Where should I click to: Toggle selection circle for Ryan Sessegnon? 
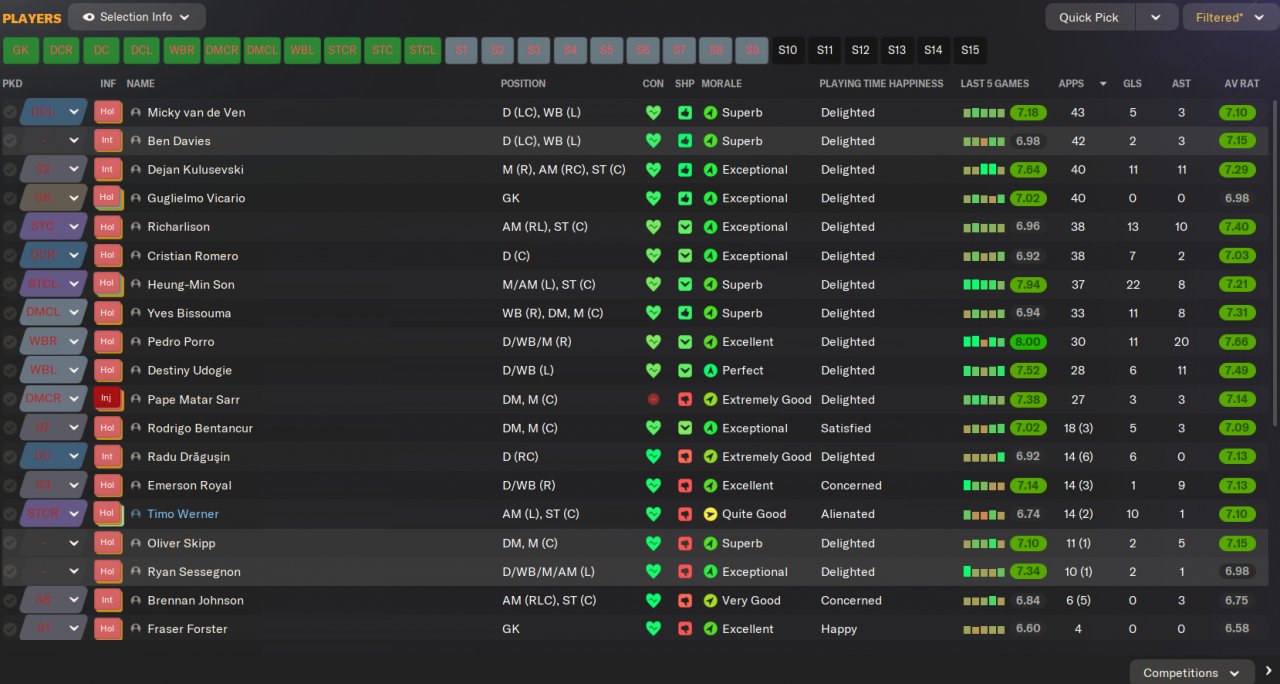pyautogui.click(x=10, y=572)
